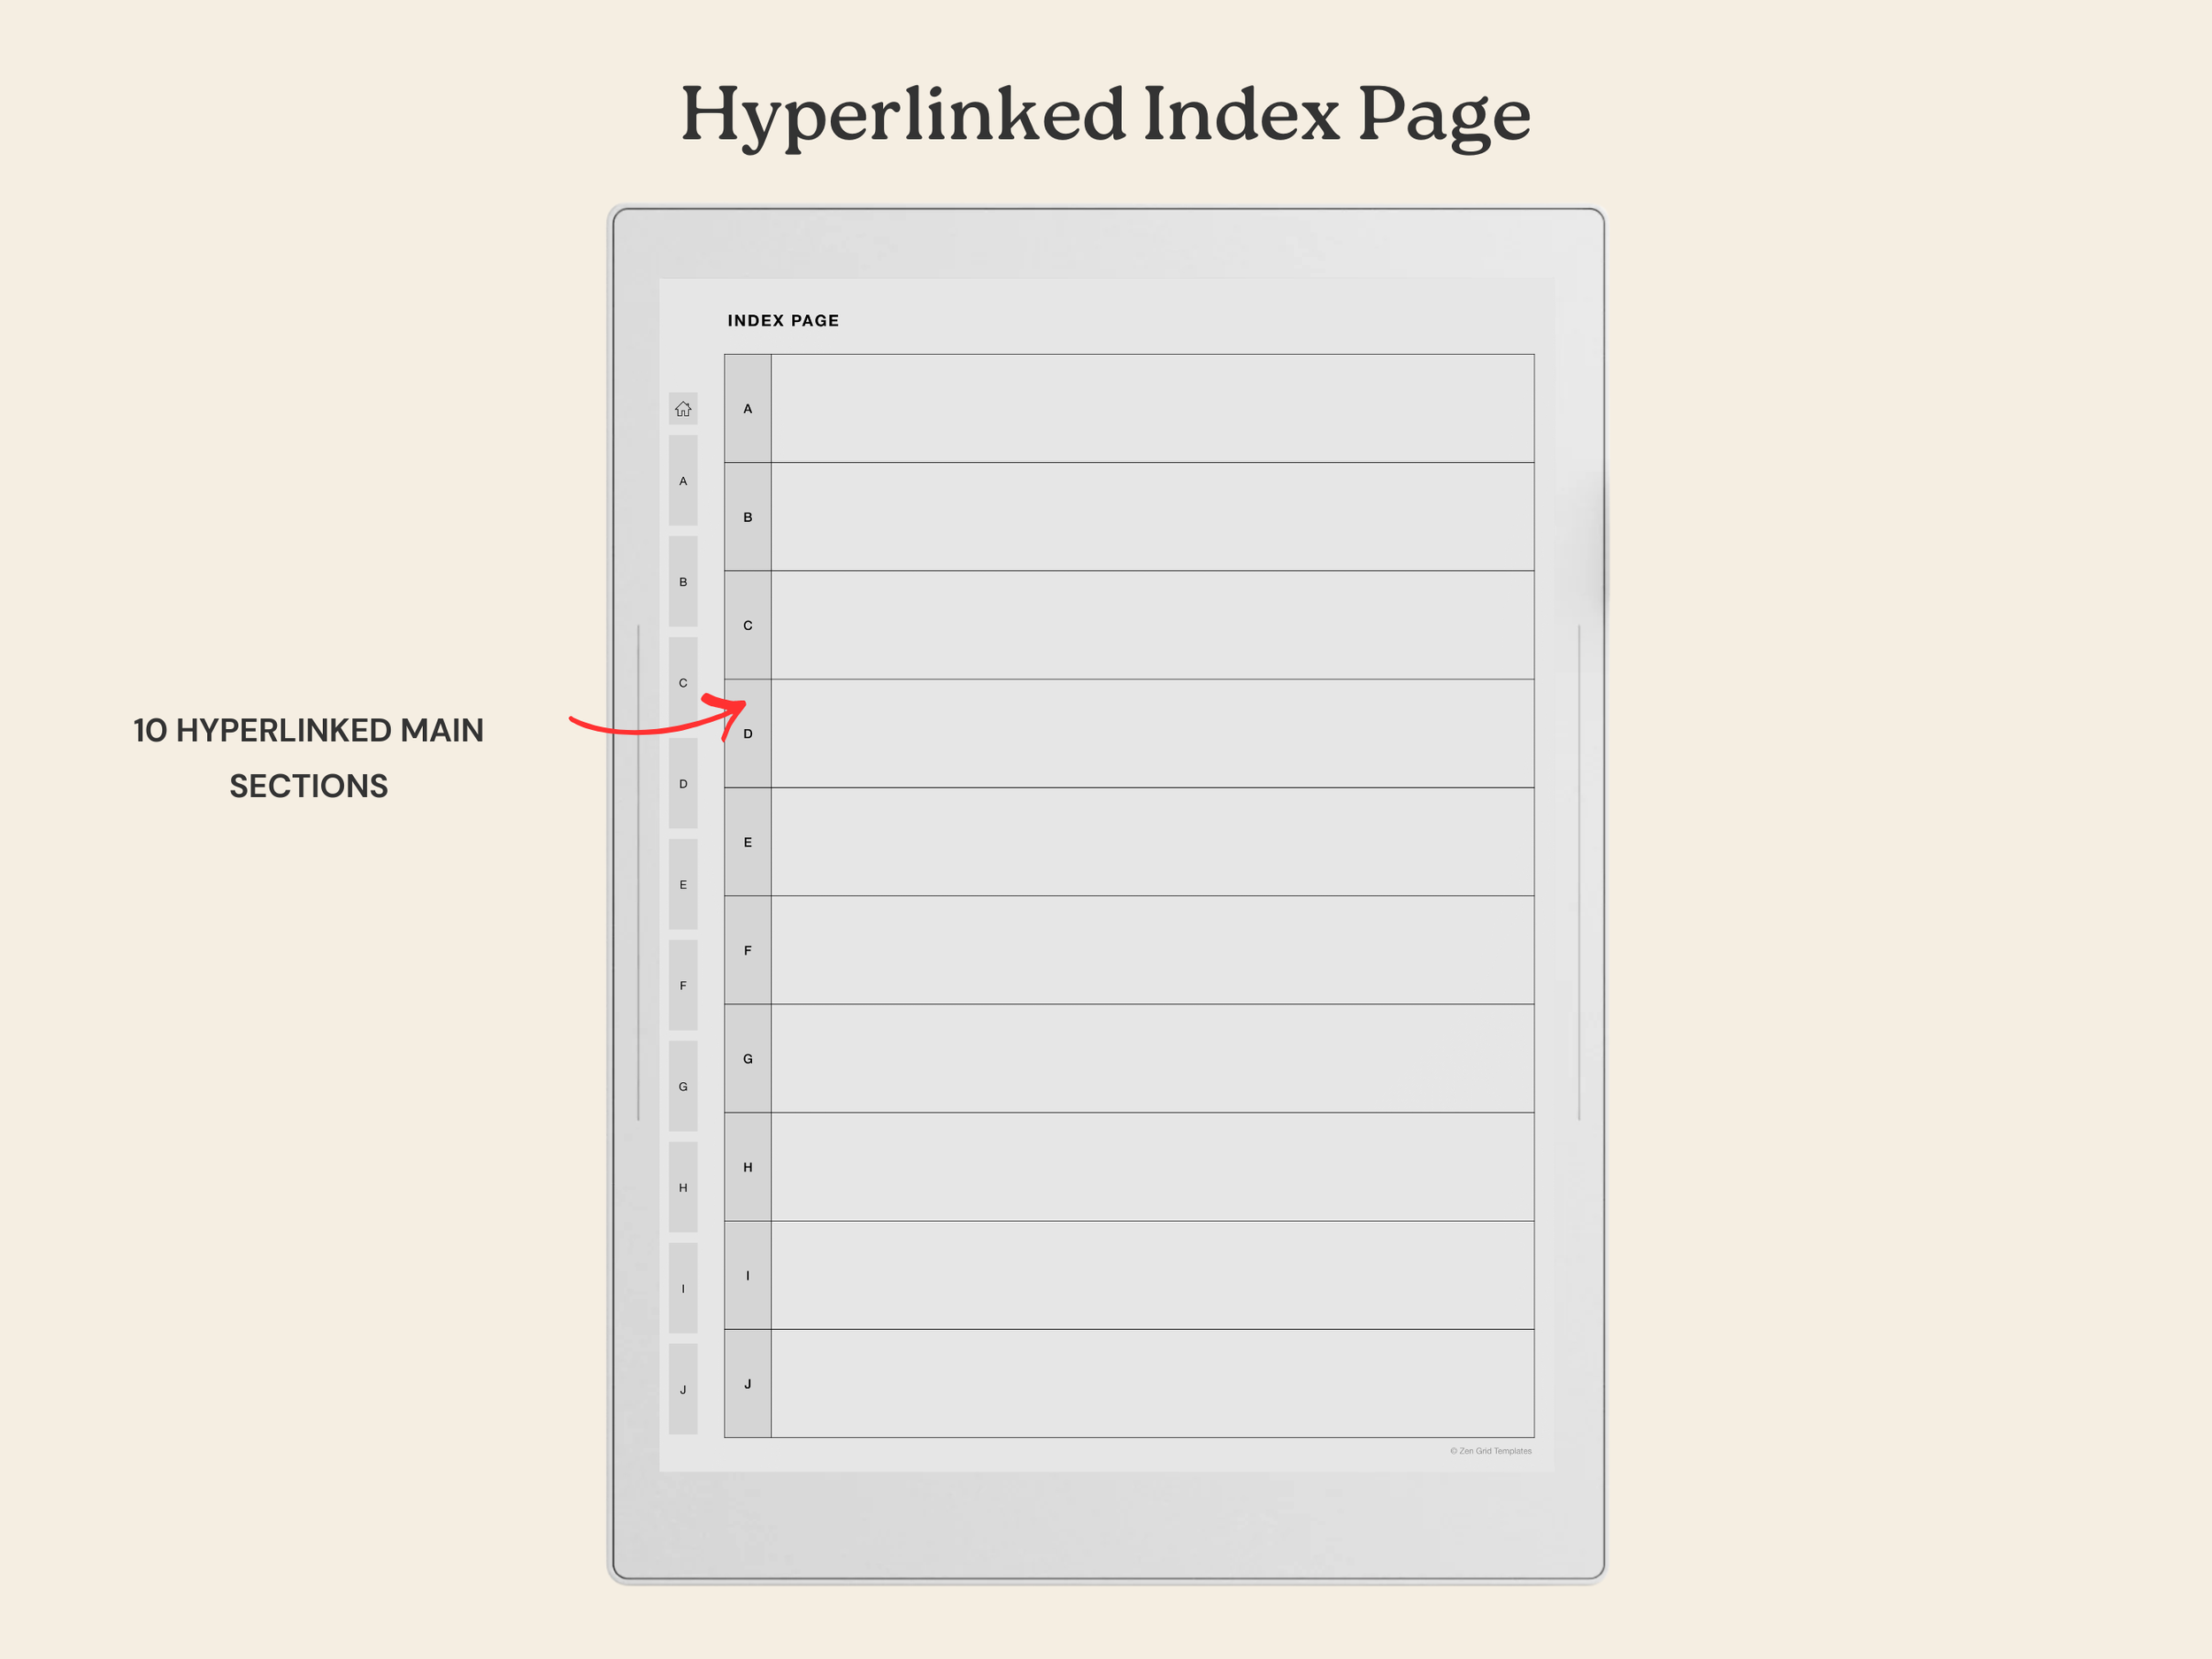This screenshot has height=1659, width=2212.
Task: Open side tab B
Action: point(683,582)
